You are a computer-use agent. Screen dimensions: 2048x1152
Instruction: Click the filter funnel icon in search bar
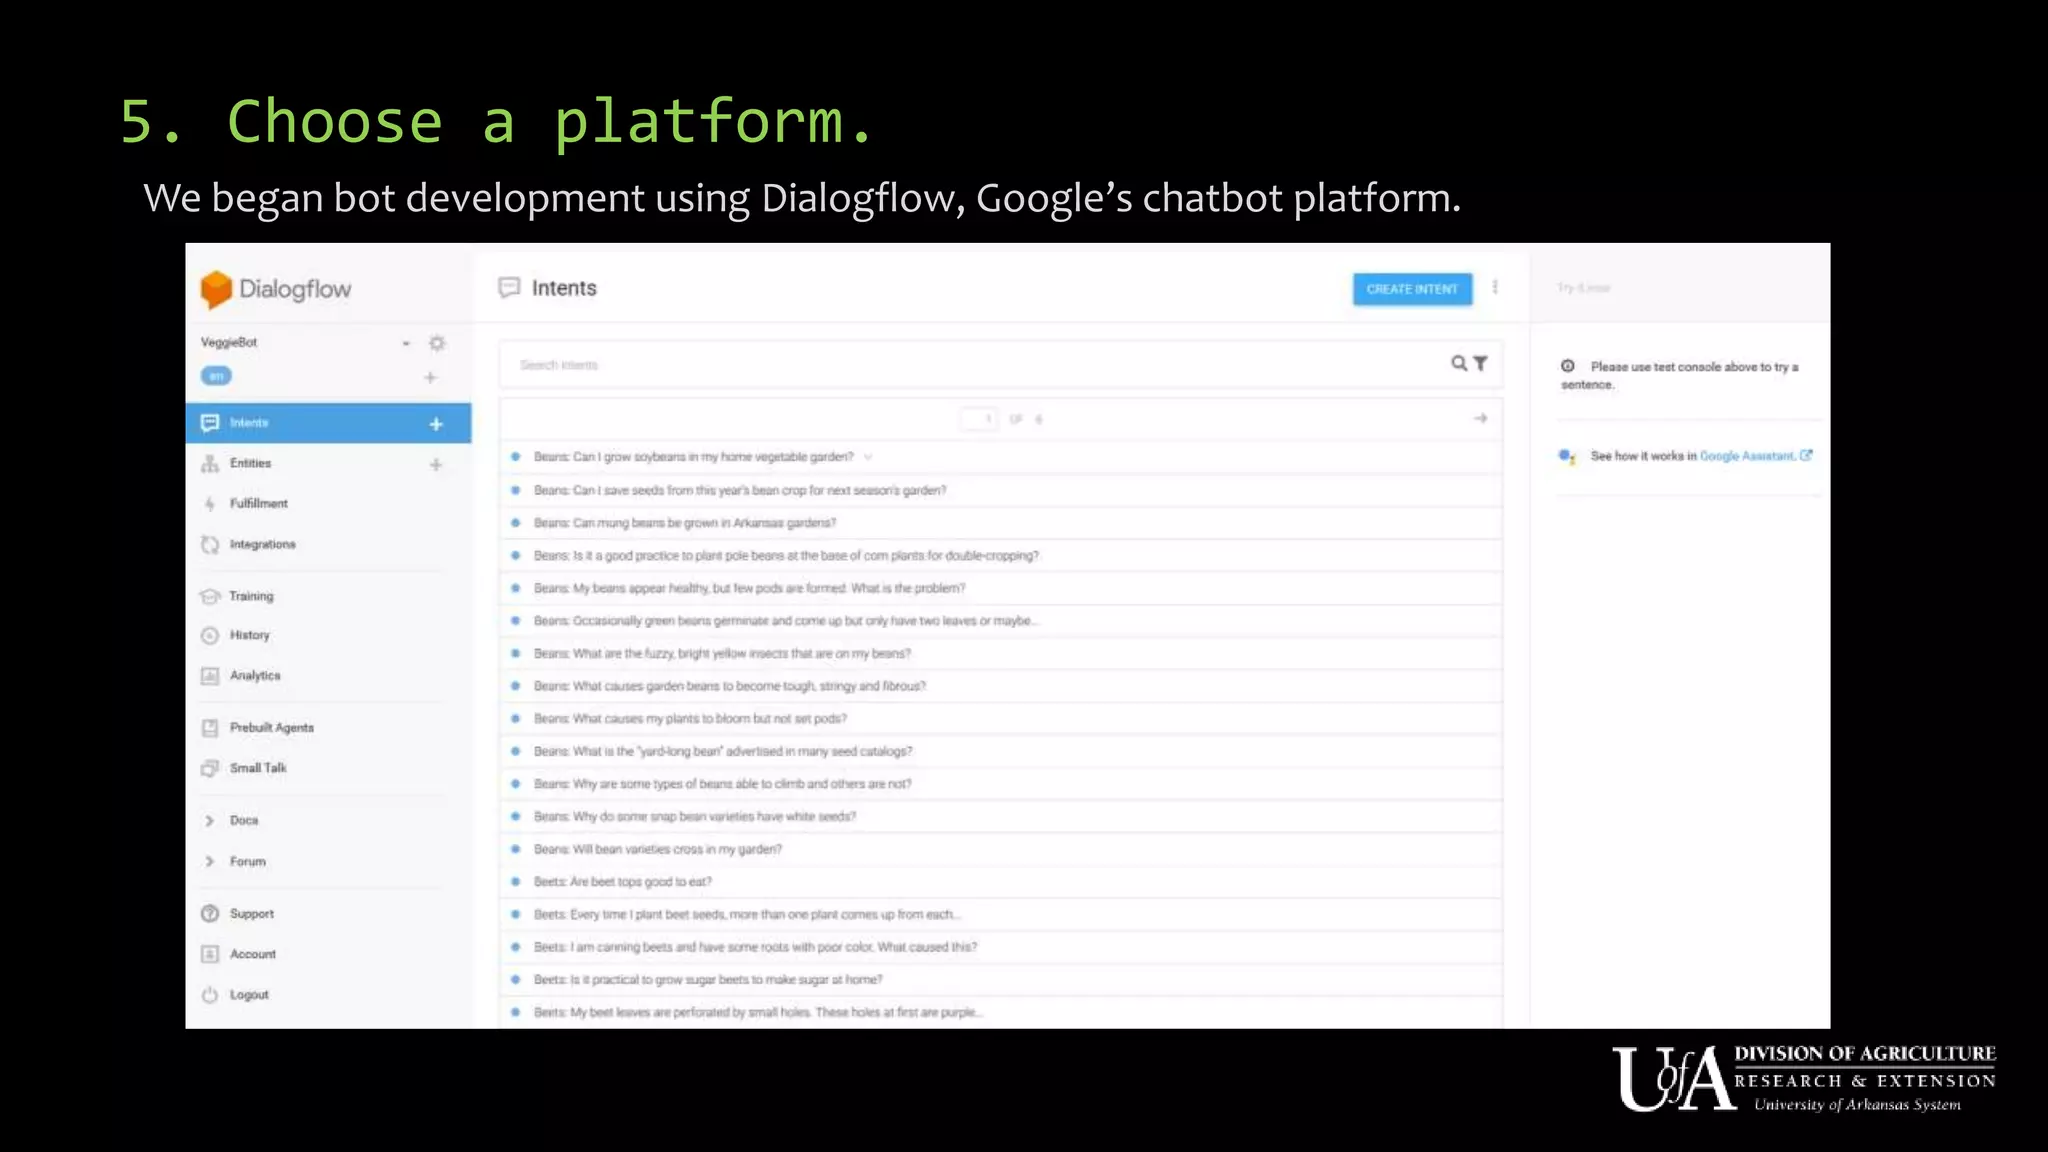tap(1481, 364)
